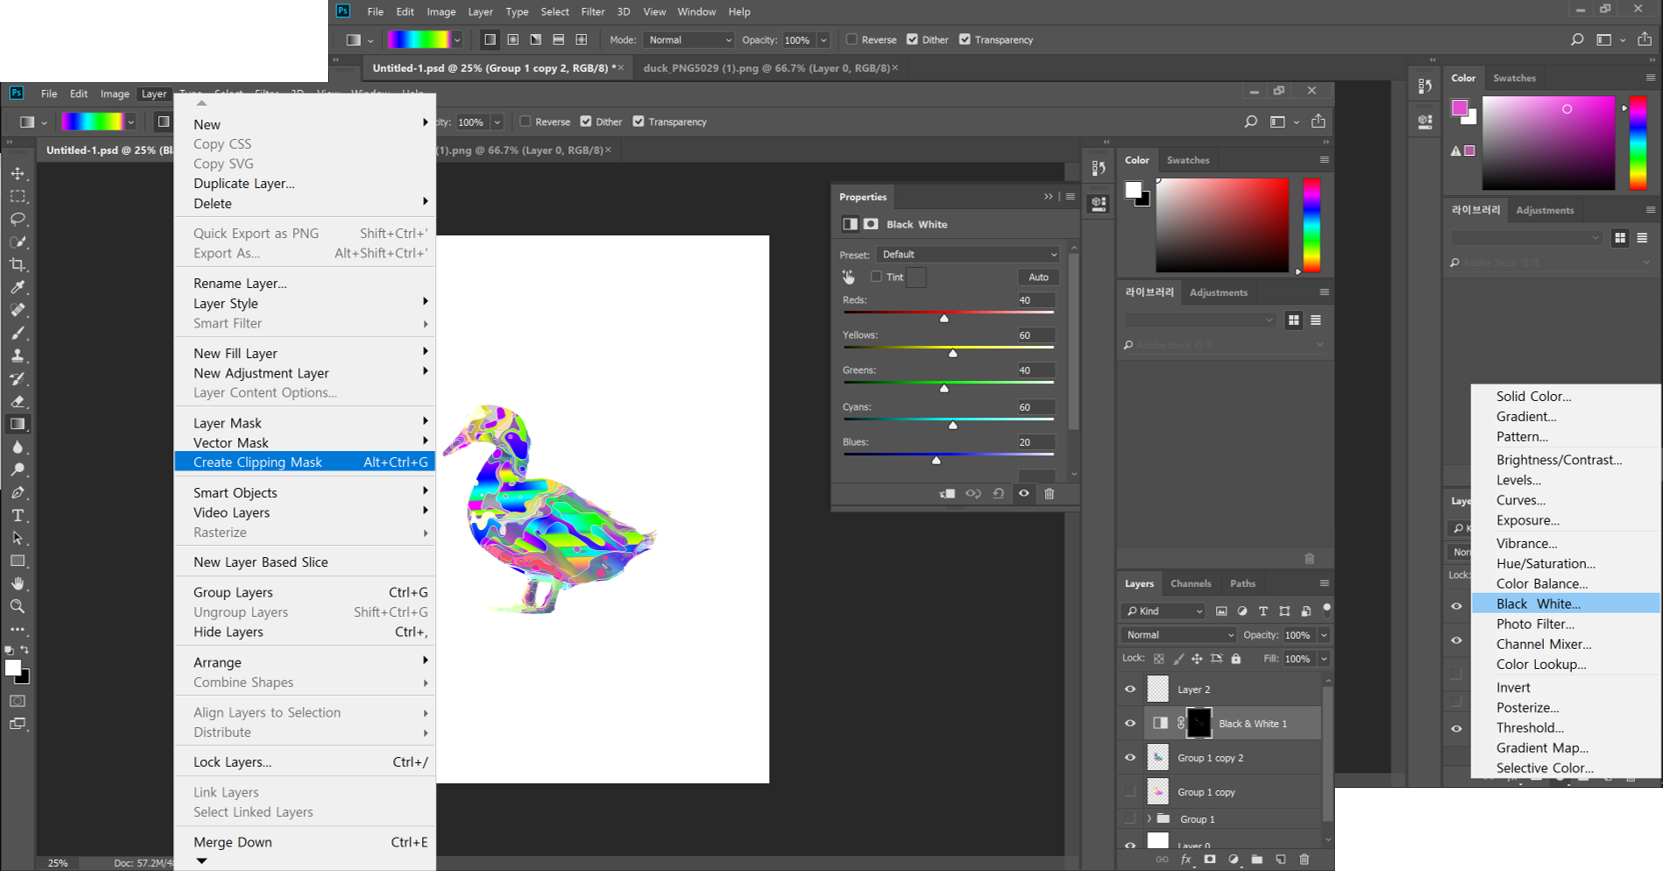1663x871 pixels.
Task: Open the Preset Default dropdown
Action: coord(968,254)
